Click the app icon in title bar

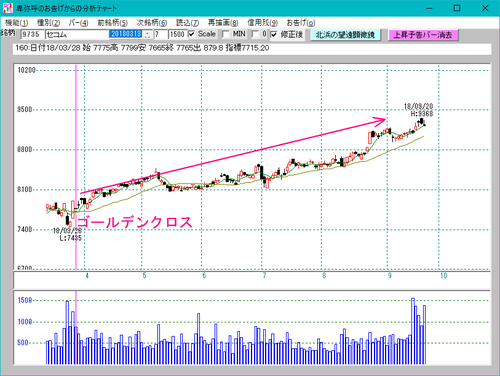(x=8, y=8)
